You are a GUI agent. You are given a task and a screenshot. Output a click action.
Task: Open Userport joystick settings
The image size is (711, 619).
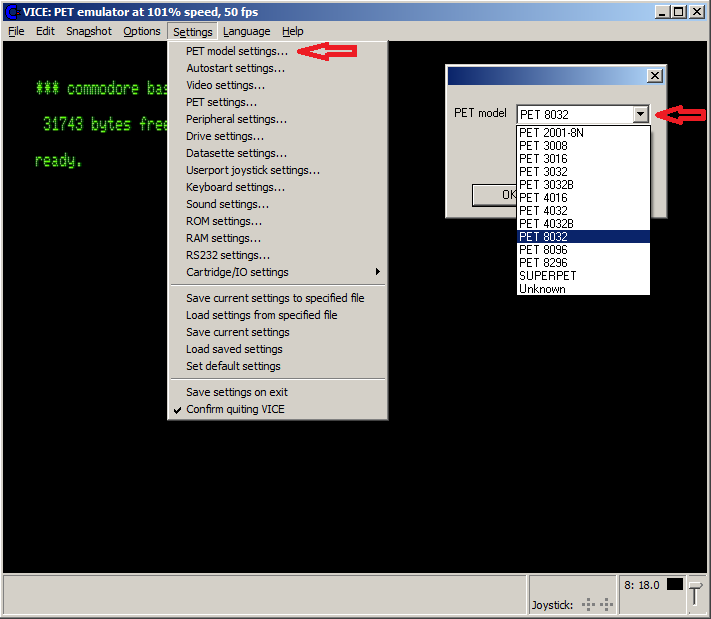coord(278,170)
